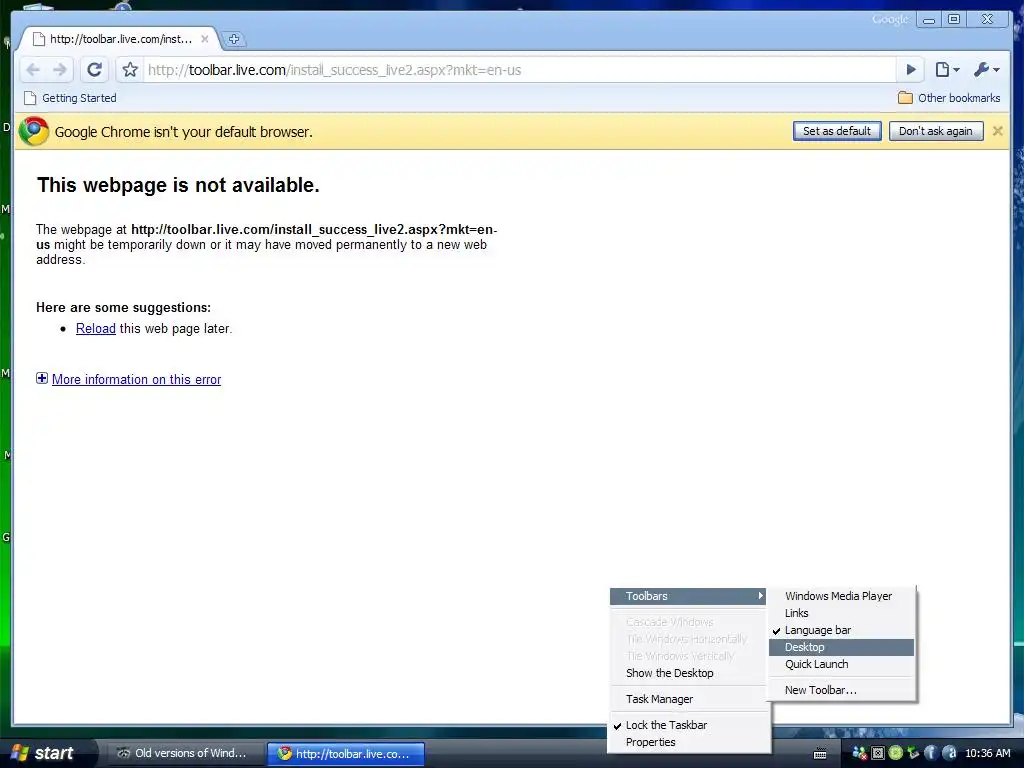The image size is (1024, 768).
Task: Enable the Quick Launch toolbar
Action: [841, 664]
